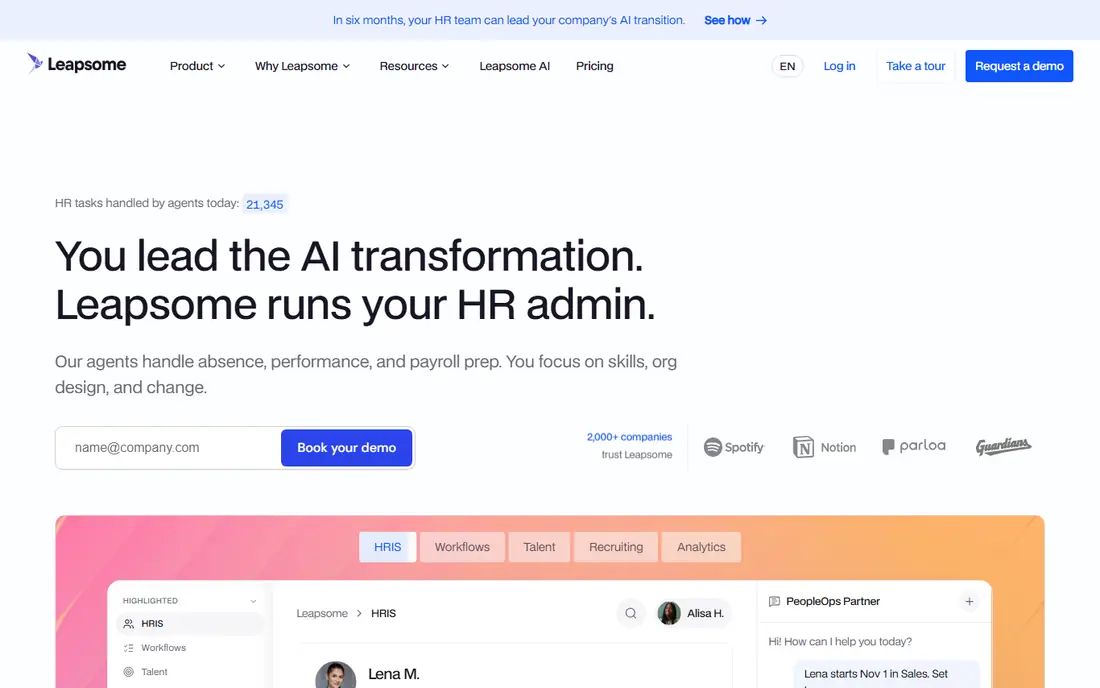Click the Log in link
The width and height of the screenshot is (1100, 688).
pos(839,66)
